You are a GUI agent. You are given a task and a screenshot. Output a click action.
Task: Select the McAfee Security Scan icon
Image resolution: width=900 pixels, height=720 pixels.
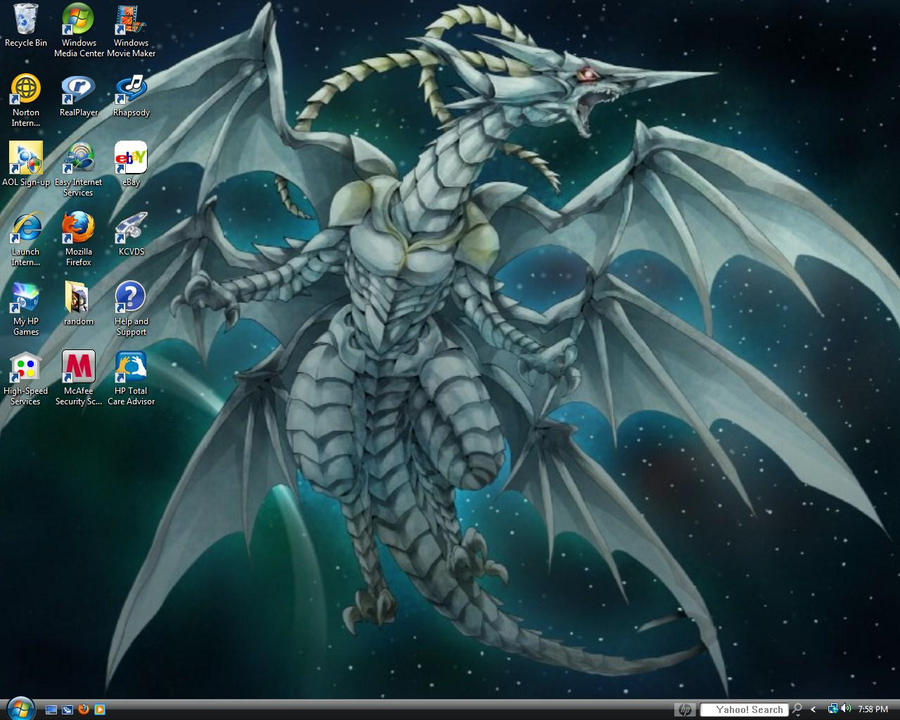coord(79,378)
